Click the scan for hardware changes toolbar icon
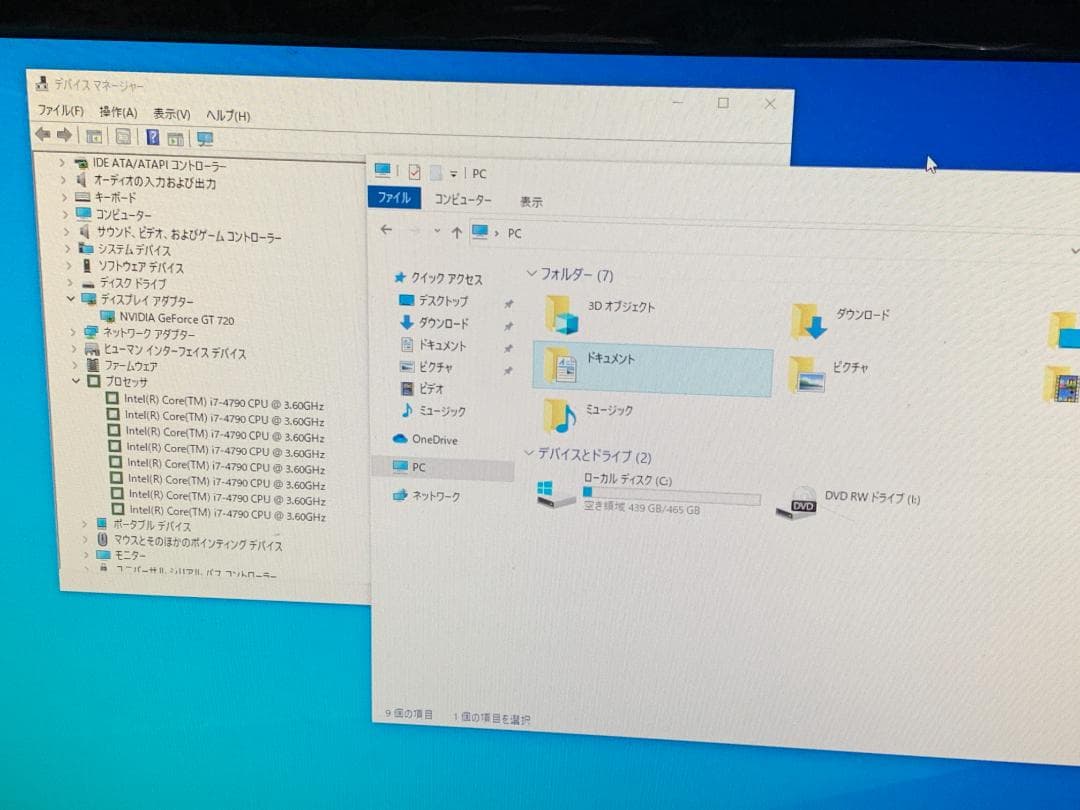 click(x=205, y=136)
